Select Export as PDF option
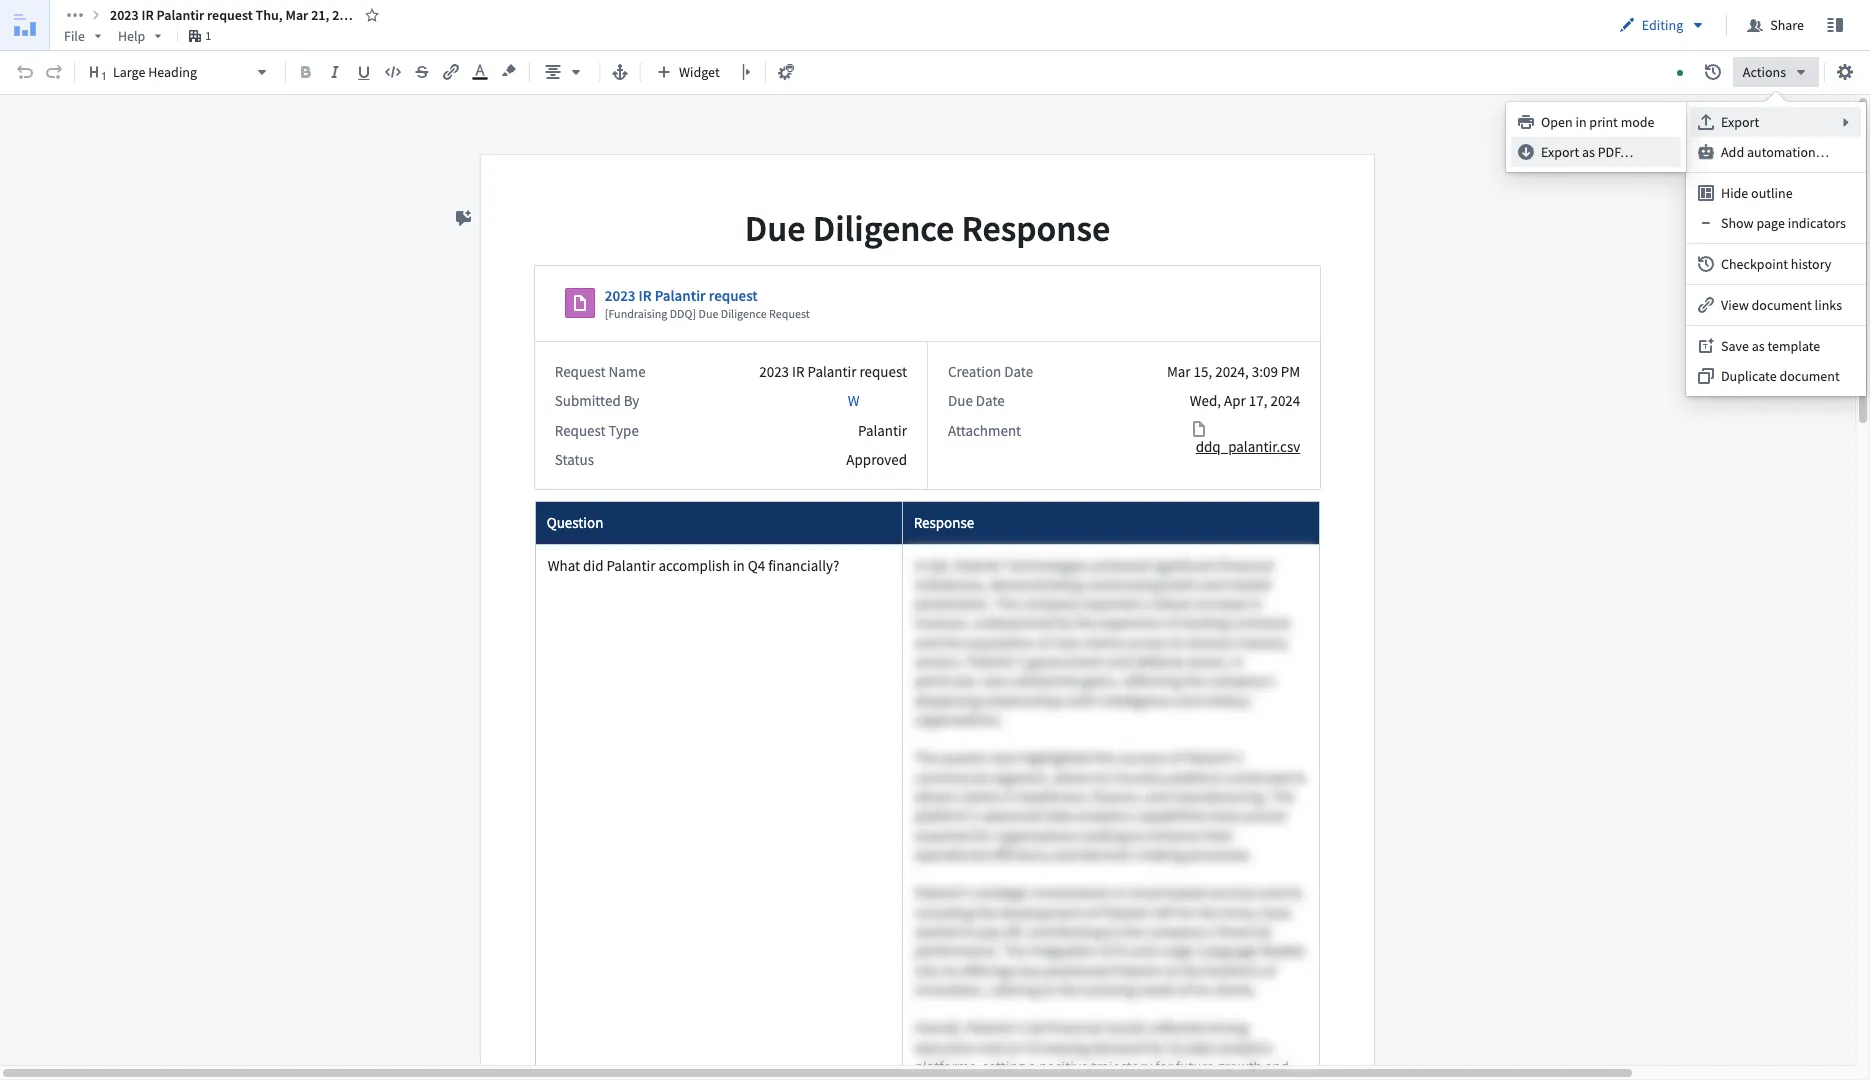1870x1080 pixels. (x=1594, y=152)
